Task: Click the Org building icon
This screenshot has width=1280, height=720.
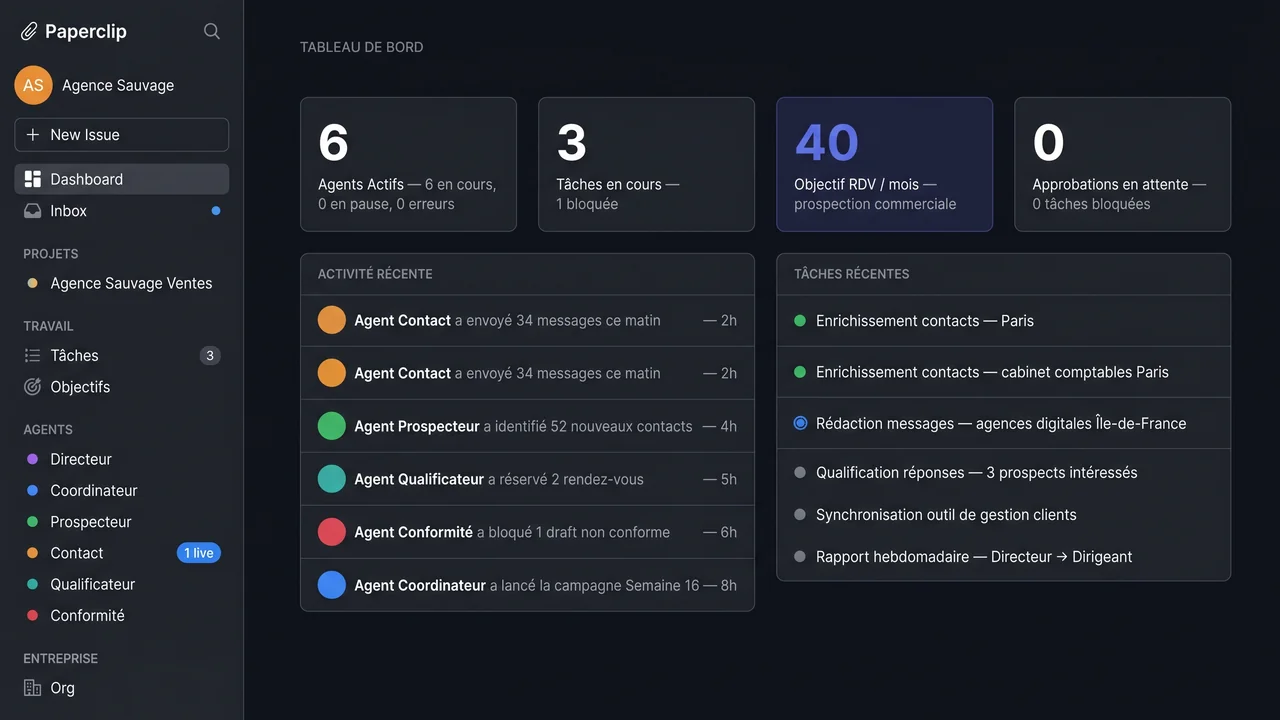Action: click(x=33, y=688)
